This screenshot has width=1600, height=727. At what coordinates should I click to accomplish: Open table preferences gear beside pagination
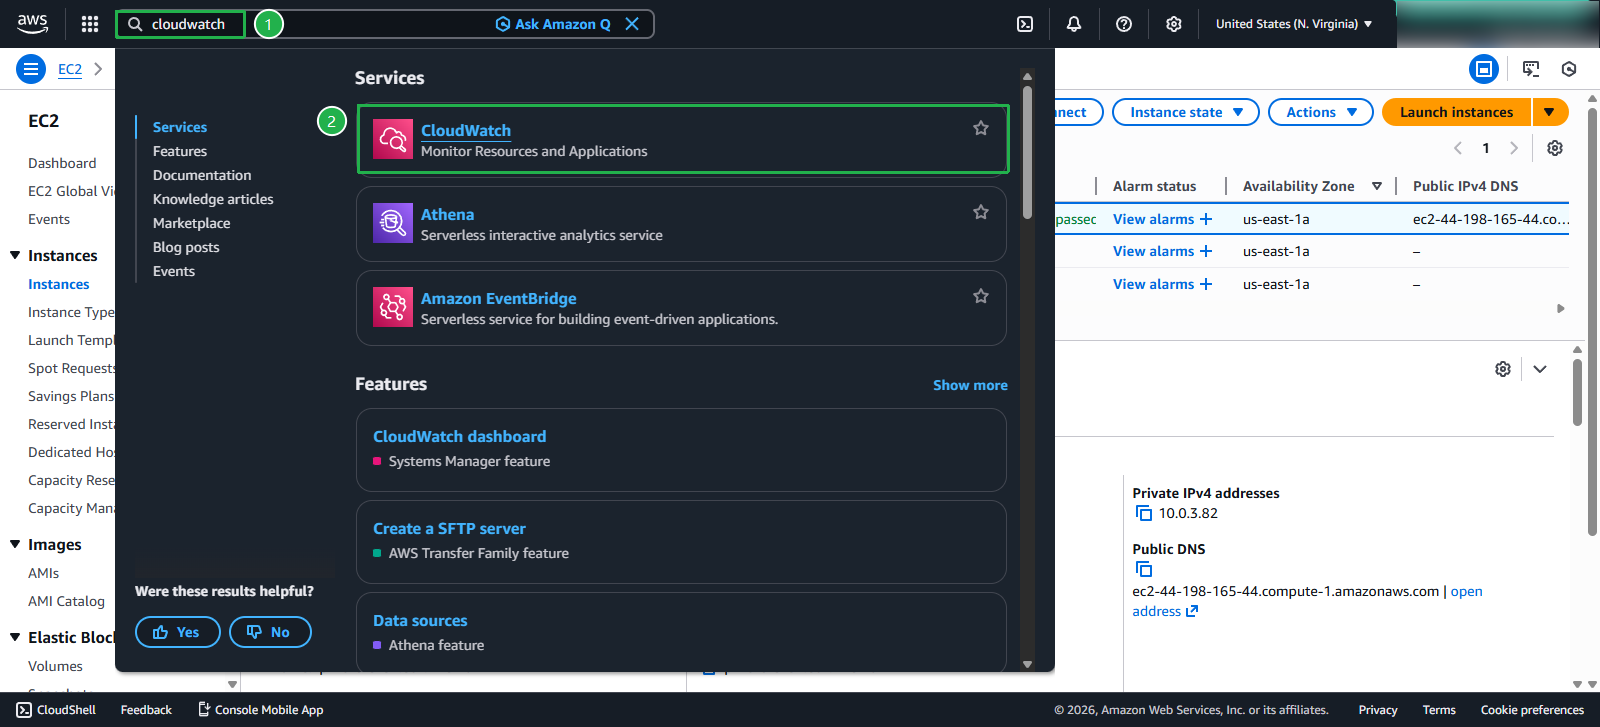pyautogui.click(x=1555, y=148)
